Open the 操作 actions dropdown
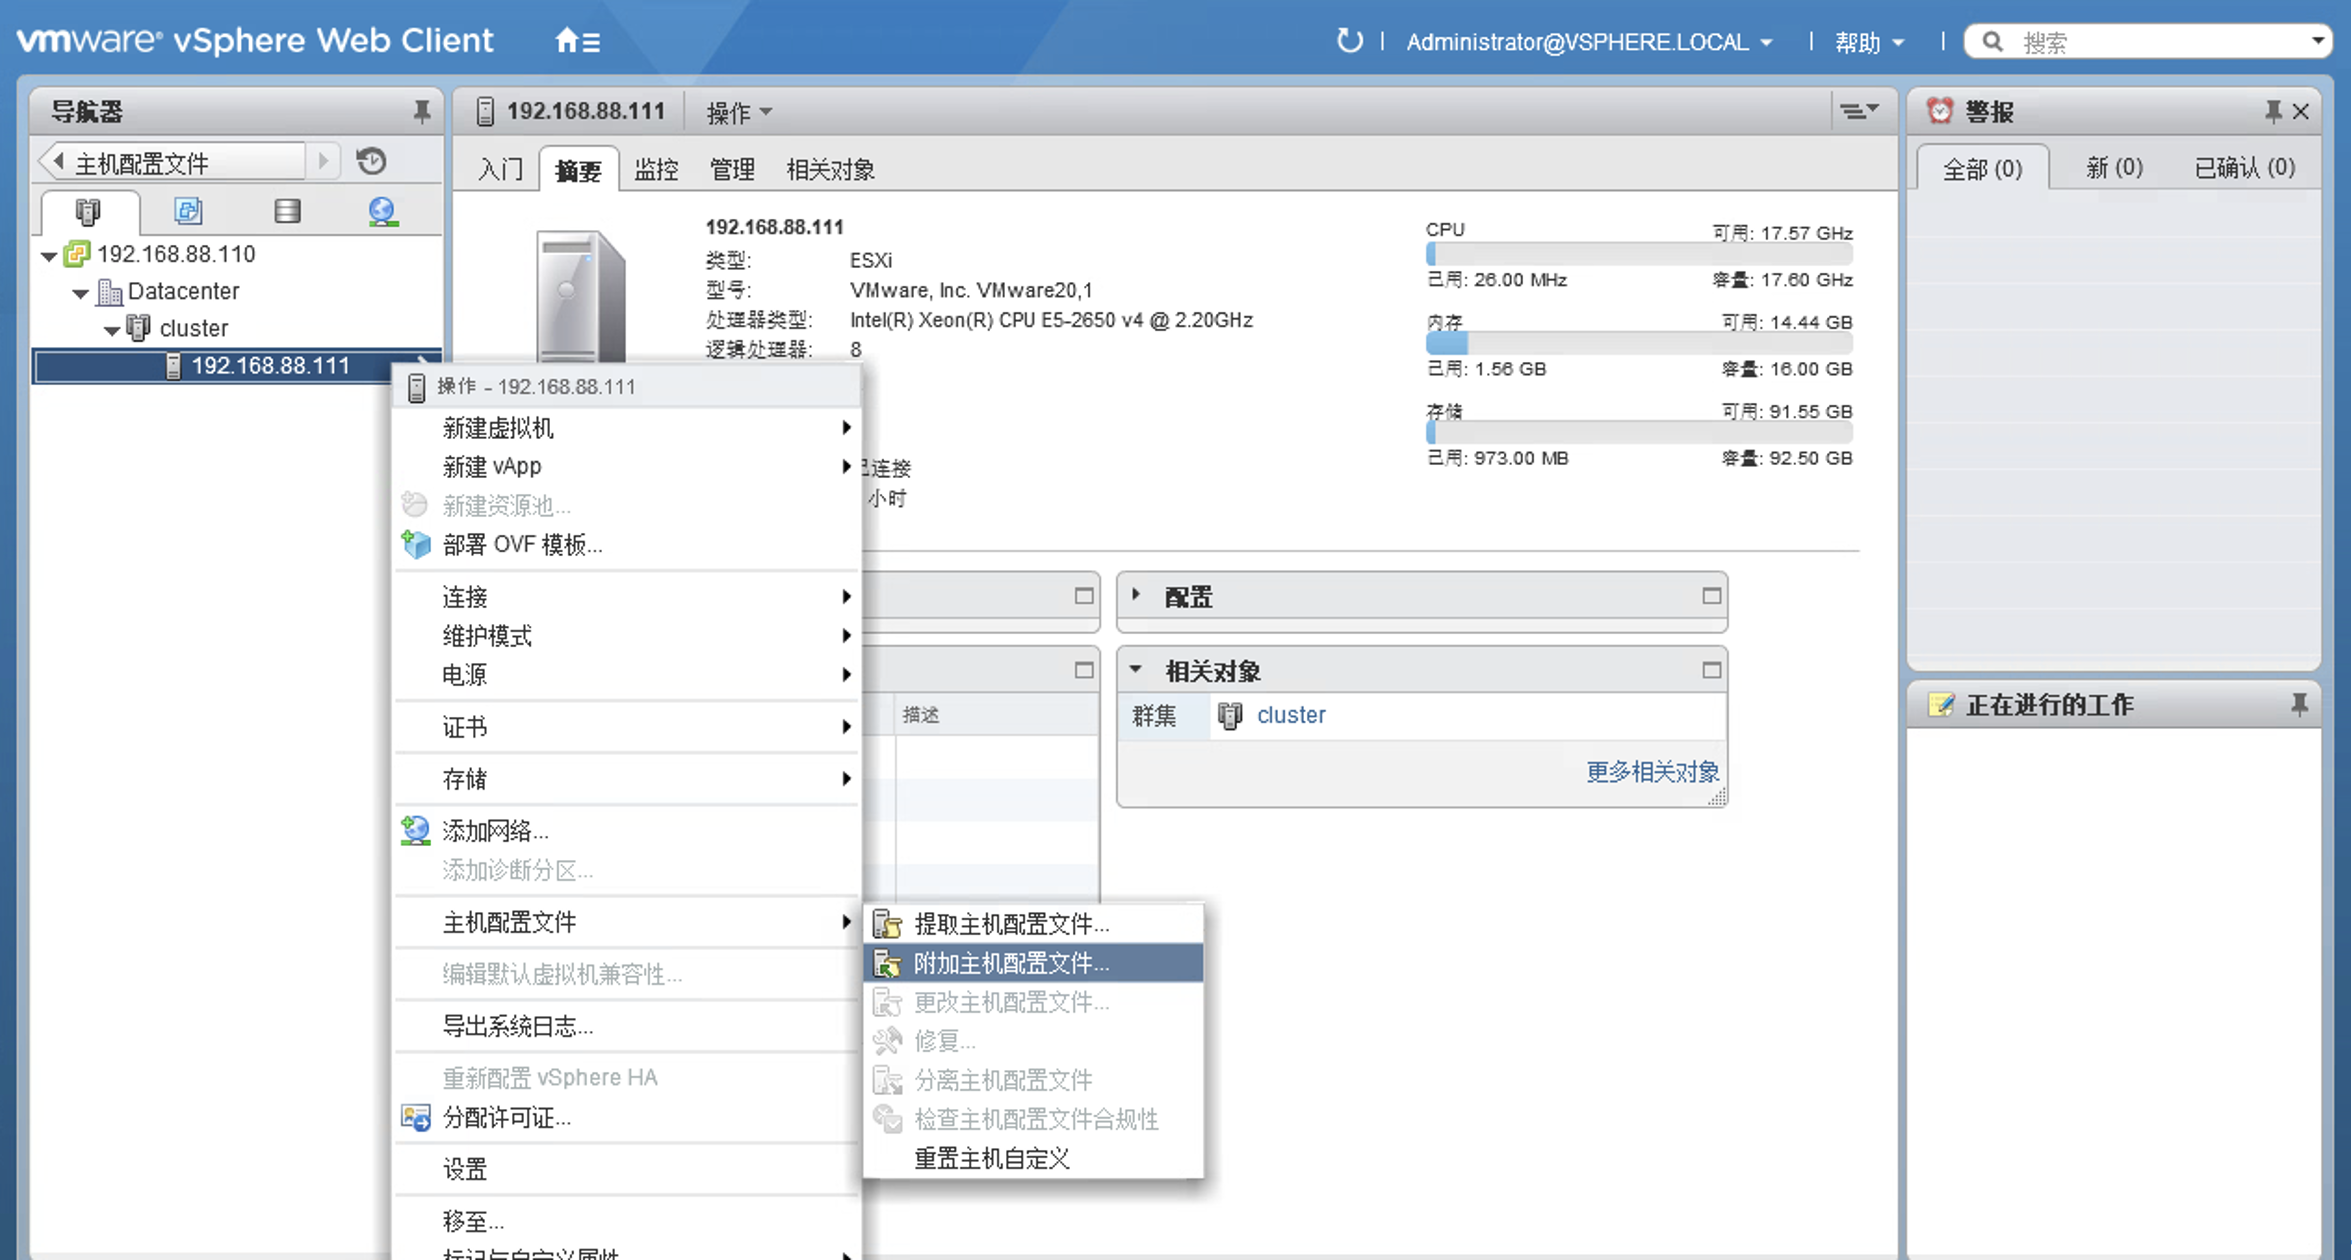This screenshot has height=1260, width=2352. [739, 112]
